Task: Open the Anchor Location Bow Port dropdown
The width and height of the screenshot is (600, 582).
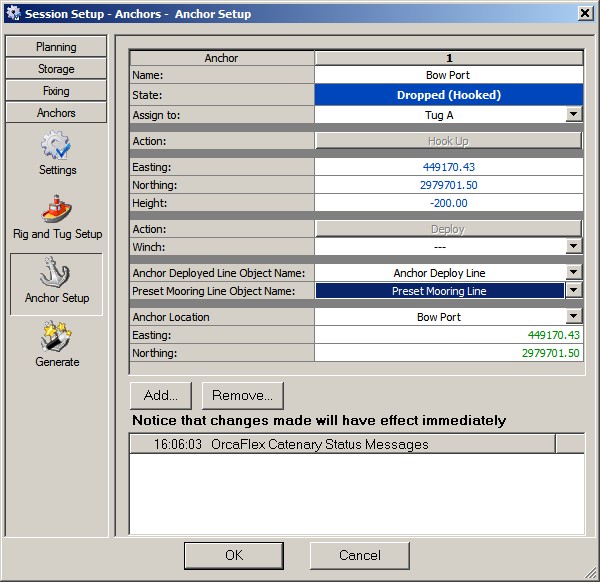Action: (x=573, y=317)
